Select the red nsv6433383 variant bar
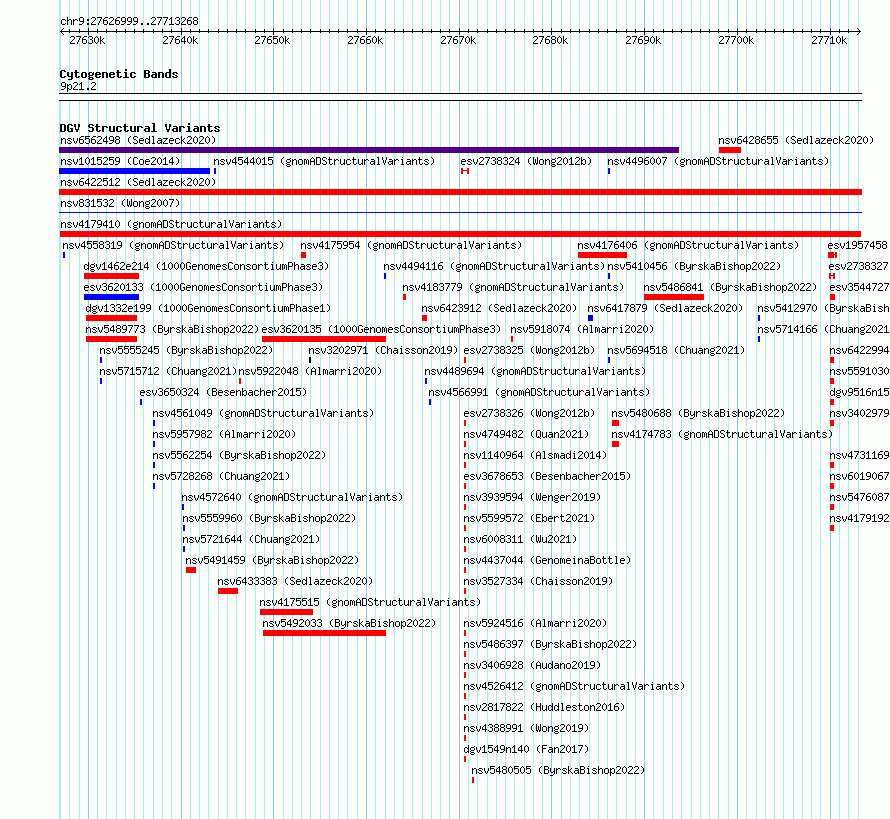 point(228,591)
